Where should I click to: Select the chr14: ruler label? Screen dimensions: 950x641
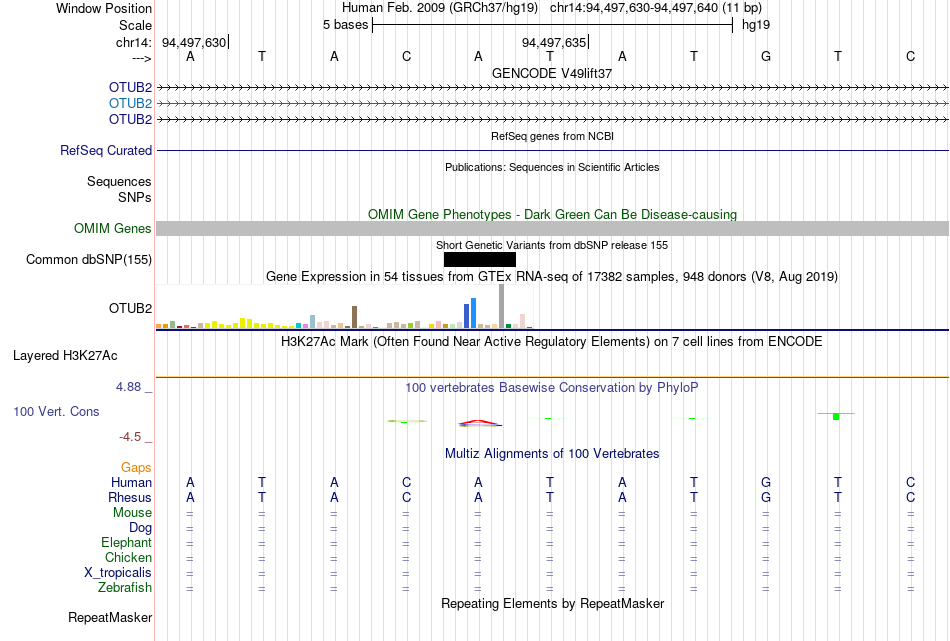[133, 42]
